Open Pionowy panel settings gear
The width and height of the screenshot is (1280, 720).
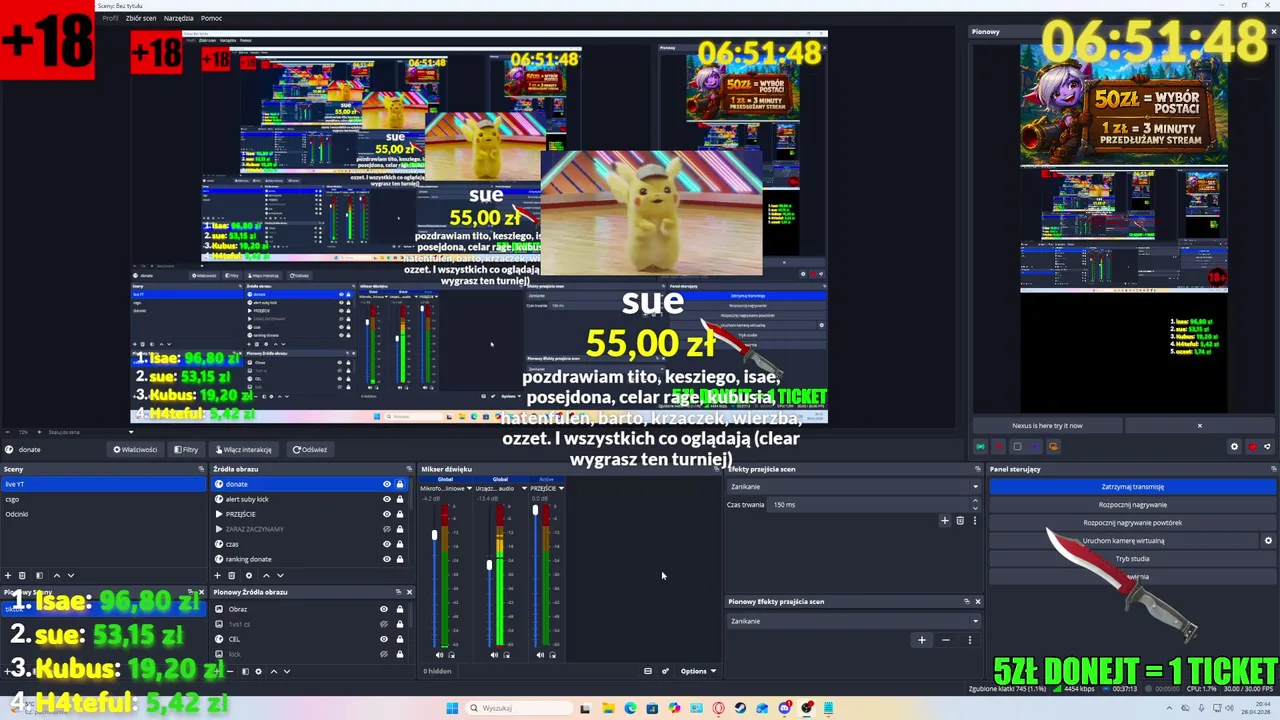[1234, 447]
